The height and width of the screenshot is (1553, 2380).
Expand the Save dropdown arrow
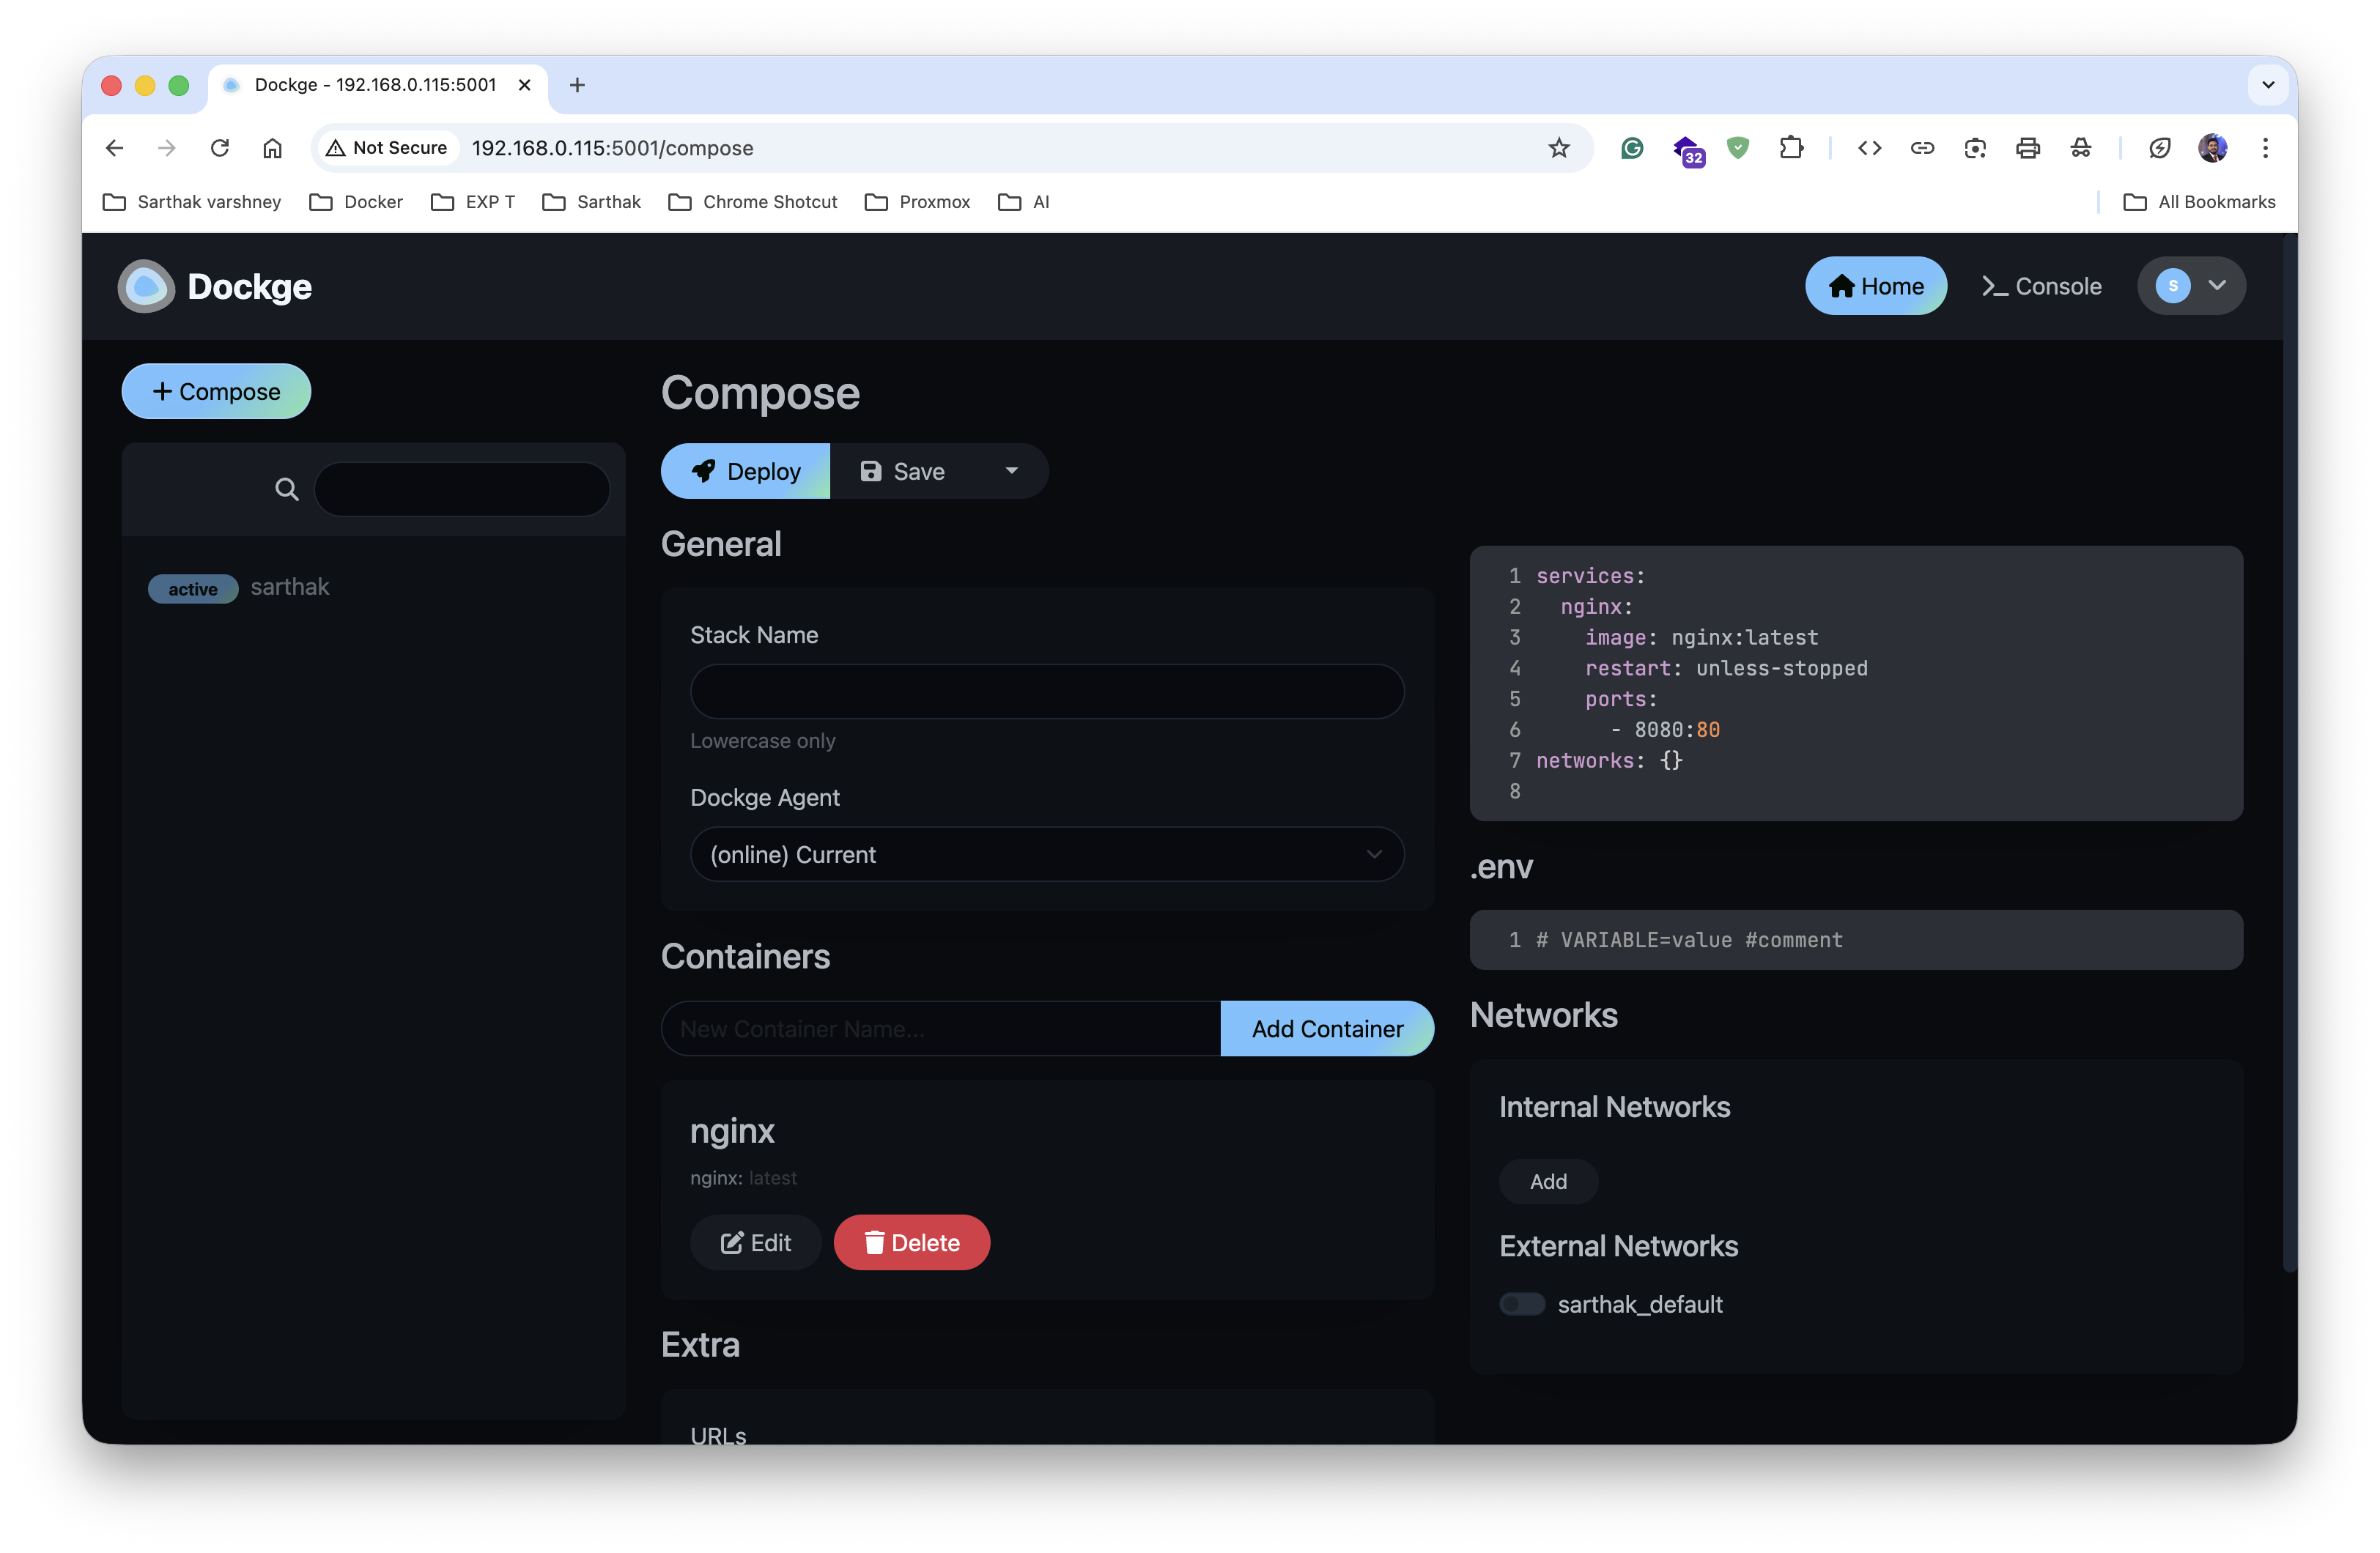(1011, 471)
